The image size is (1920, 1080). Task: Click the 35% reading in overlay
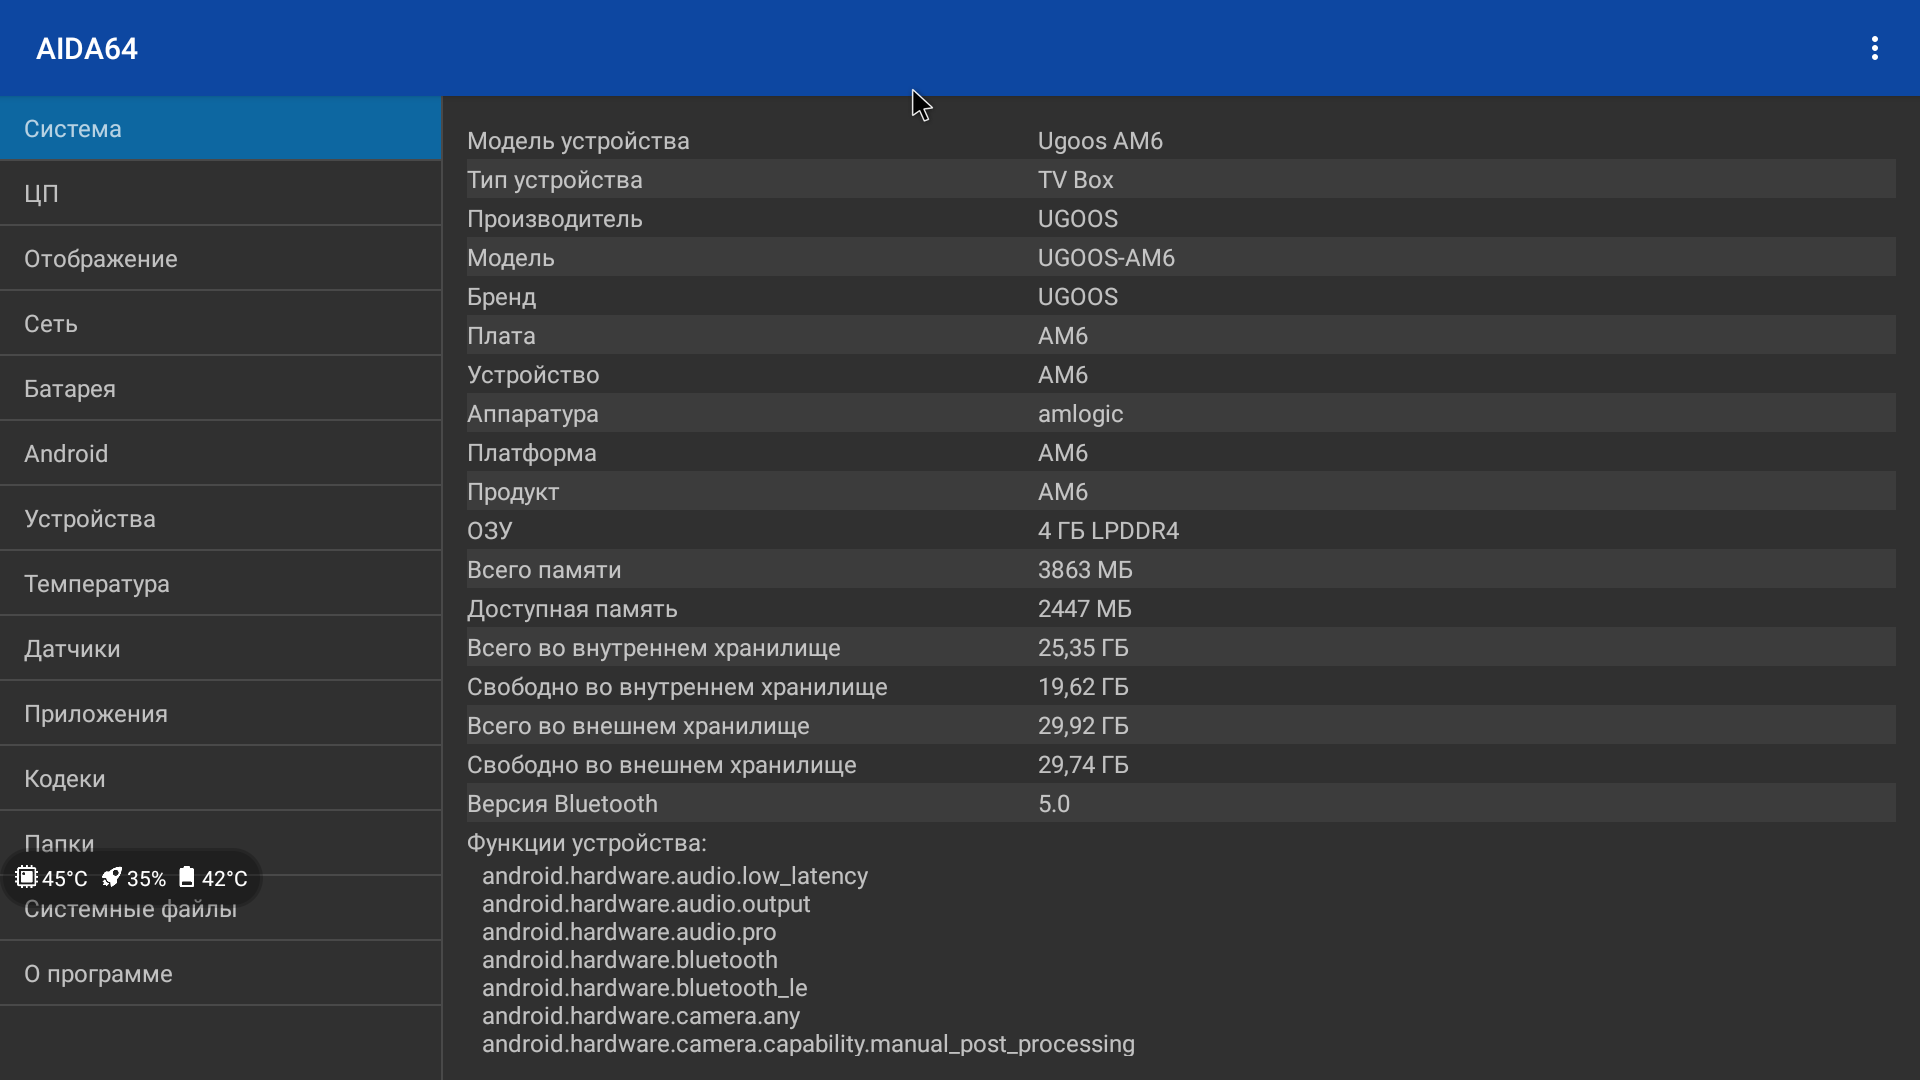coord(146,878)
